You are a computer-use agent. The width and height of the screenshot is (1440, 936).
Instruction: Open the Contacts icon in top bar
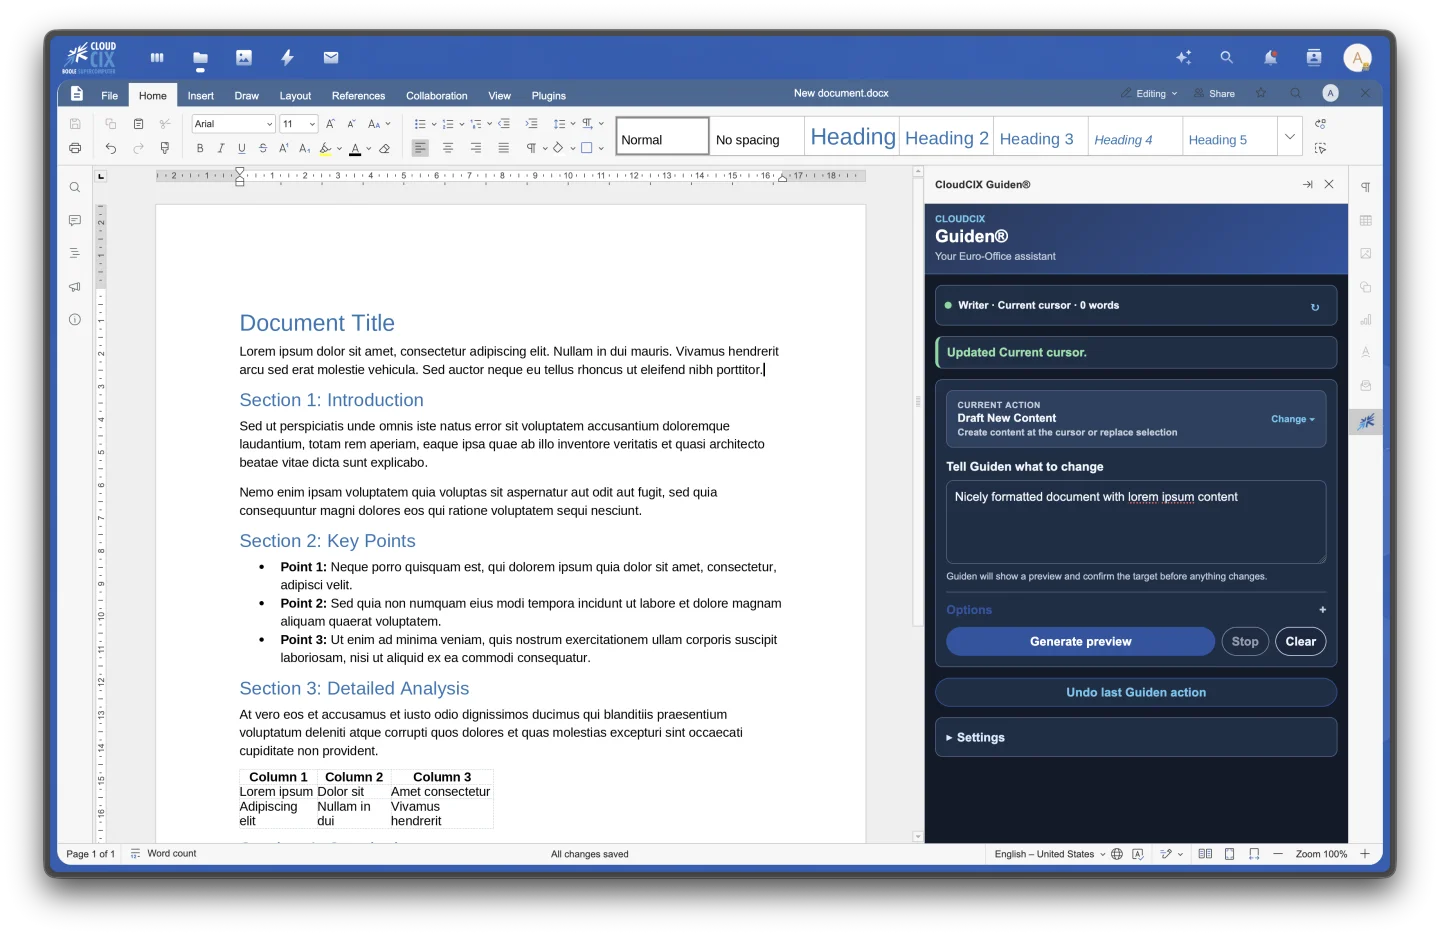[1314, 58]
